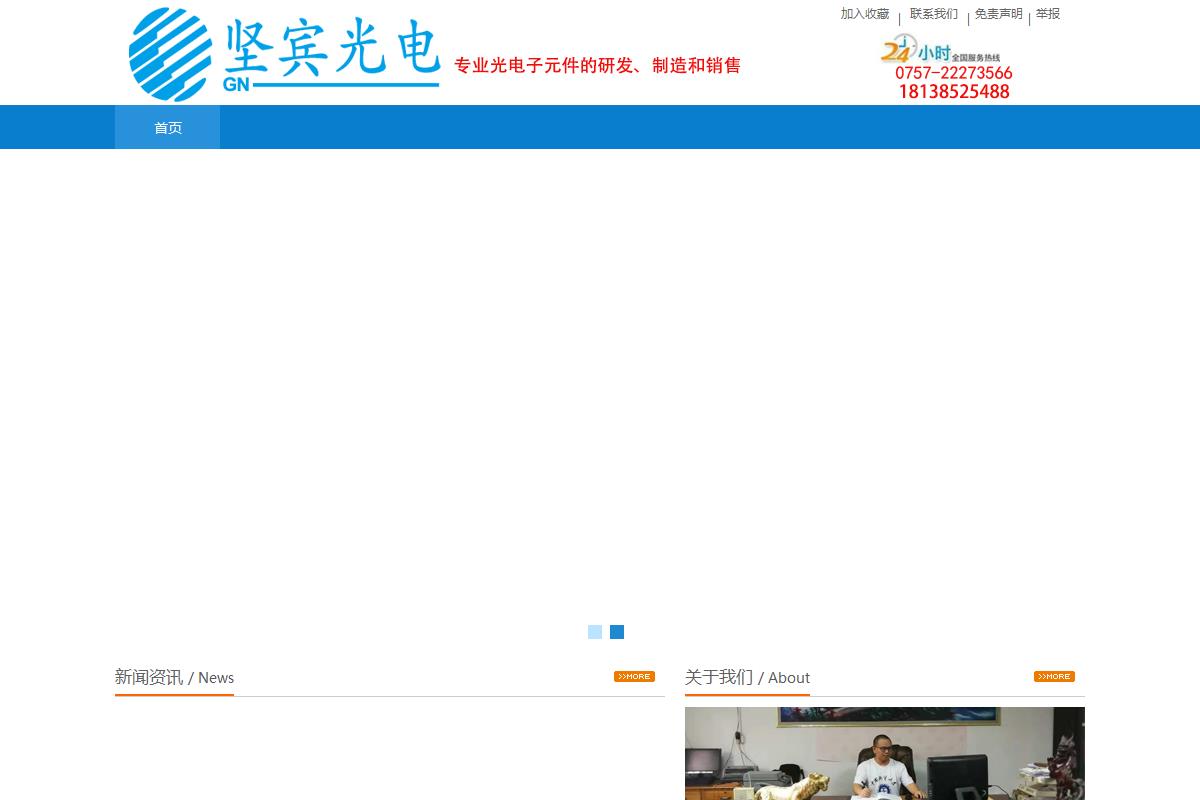This screenshot has width=1200, height=800.
Task: Open the About section orange MORE button
Action: point(1054,677)
